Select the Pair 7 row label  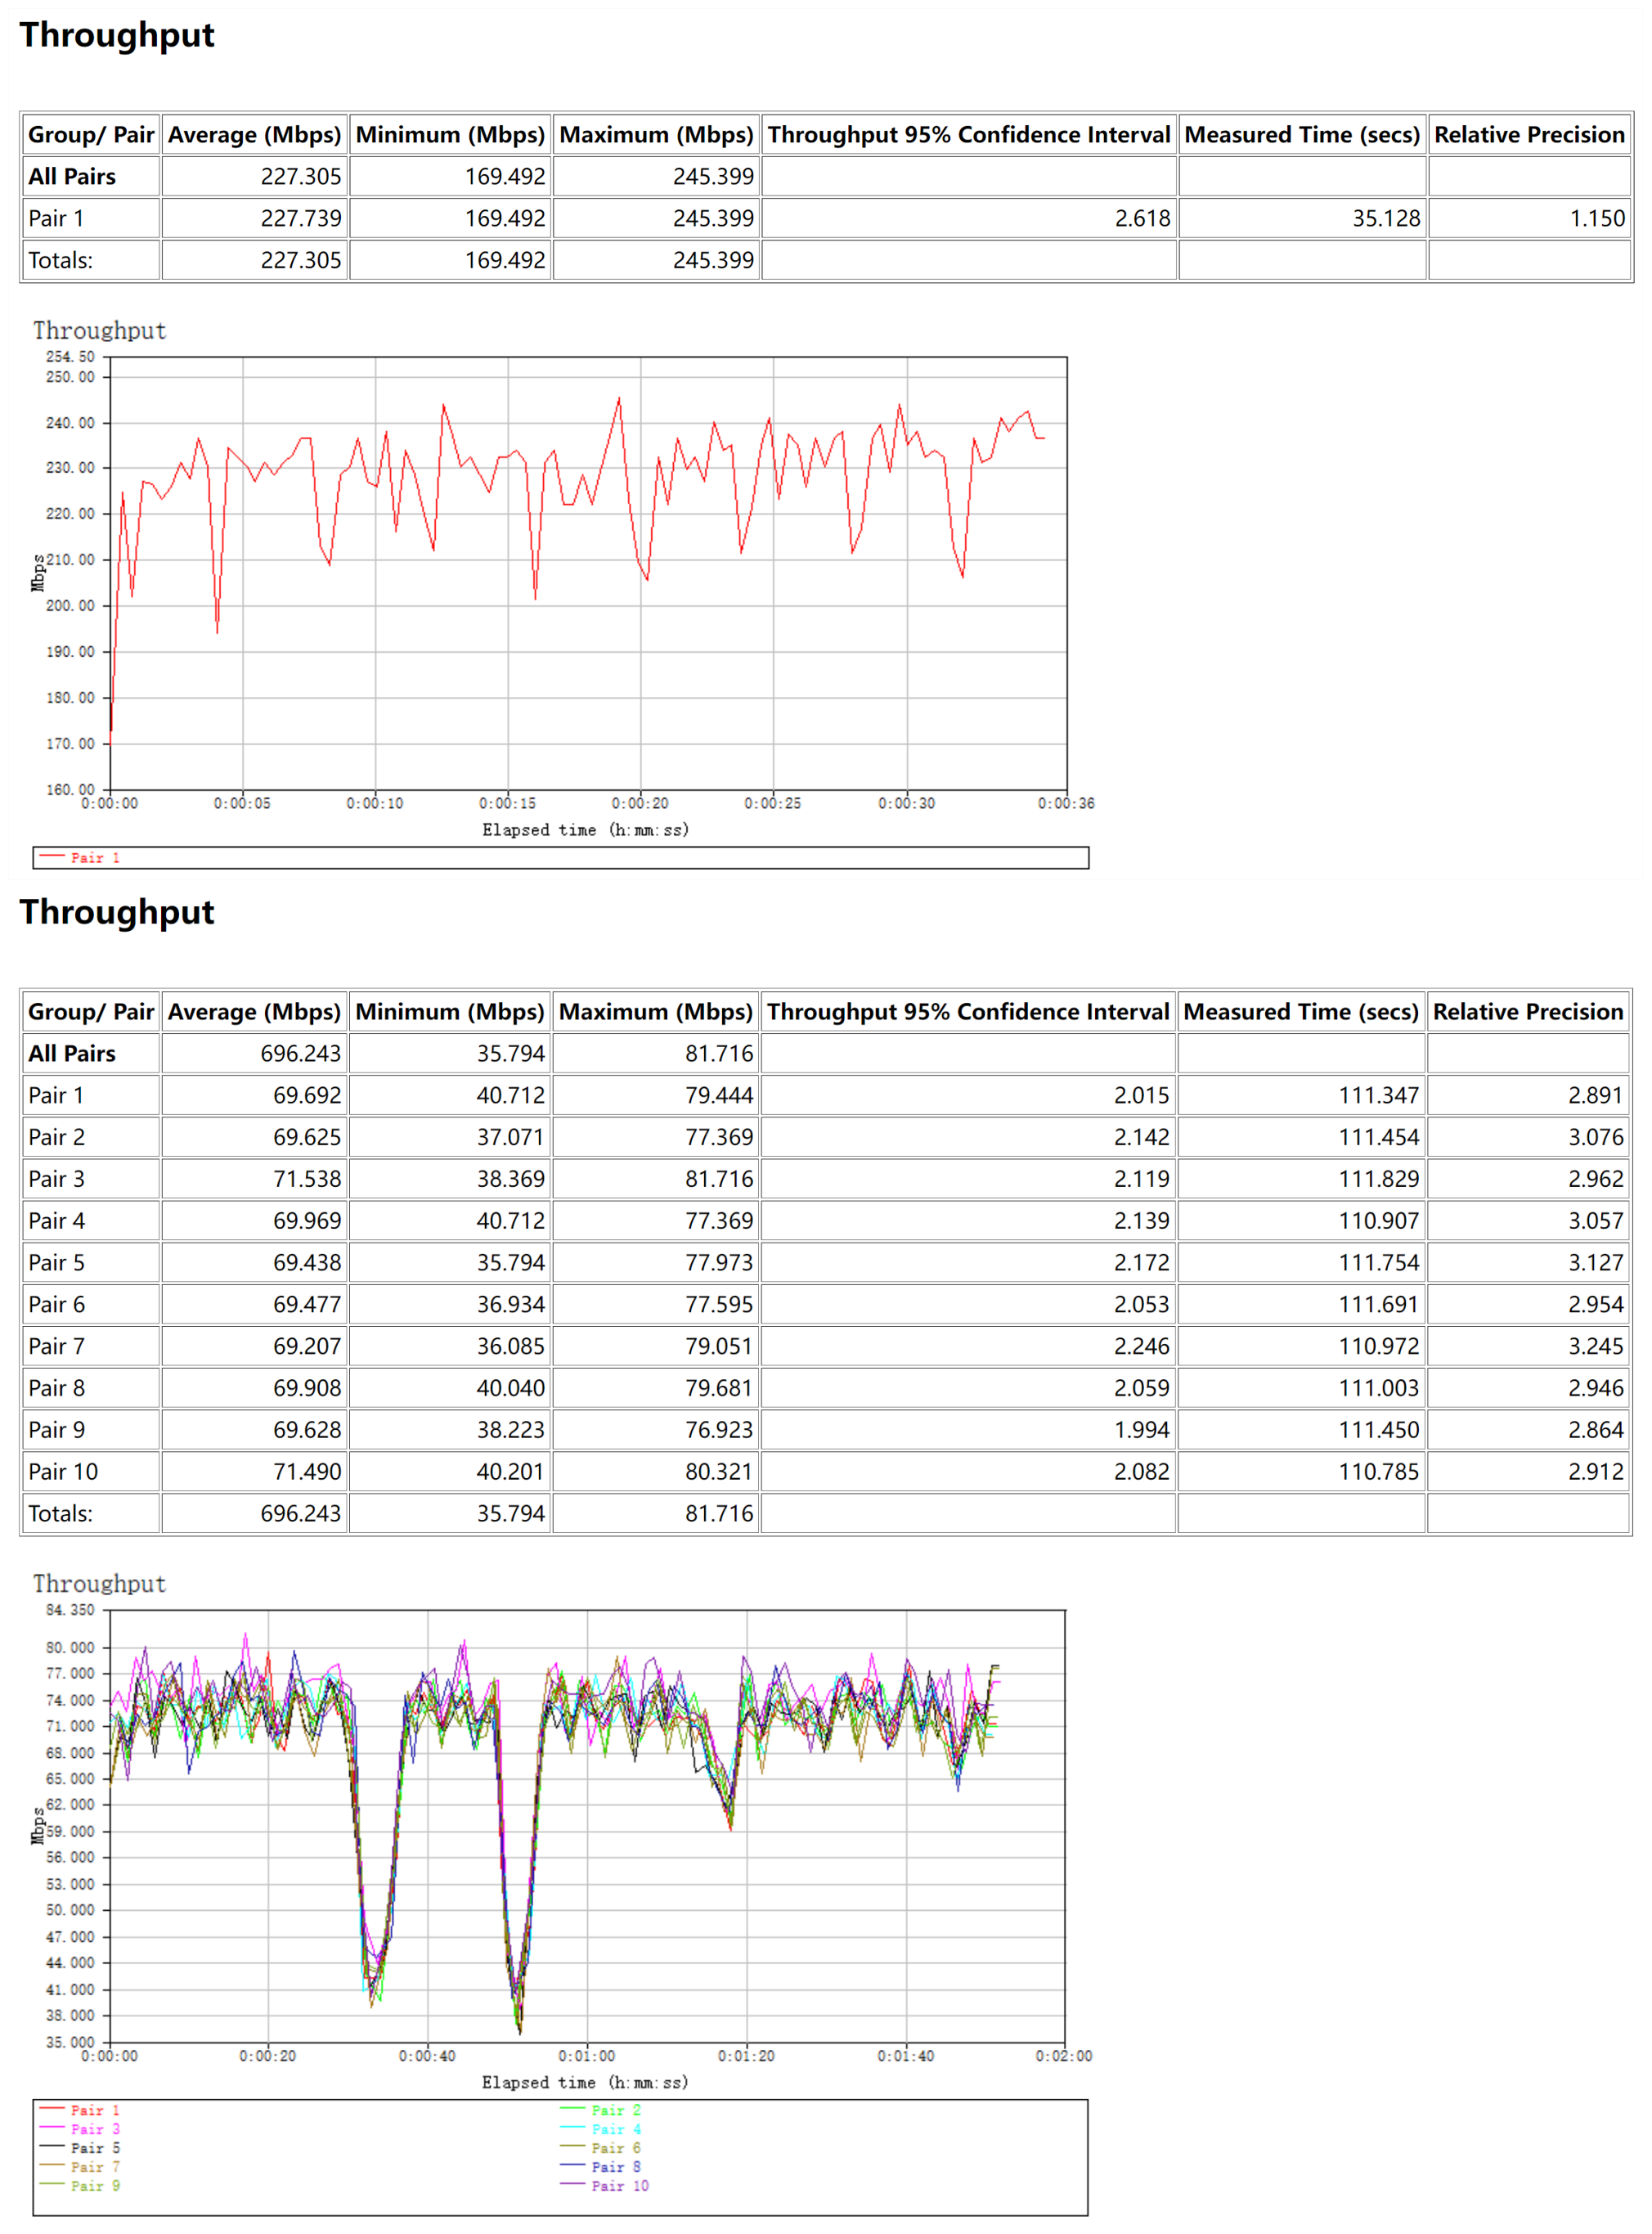[x=57, y=1346]
